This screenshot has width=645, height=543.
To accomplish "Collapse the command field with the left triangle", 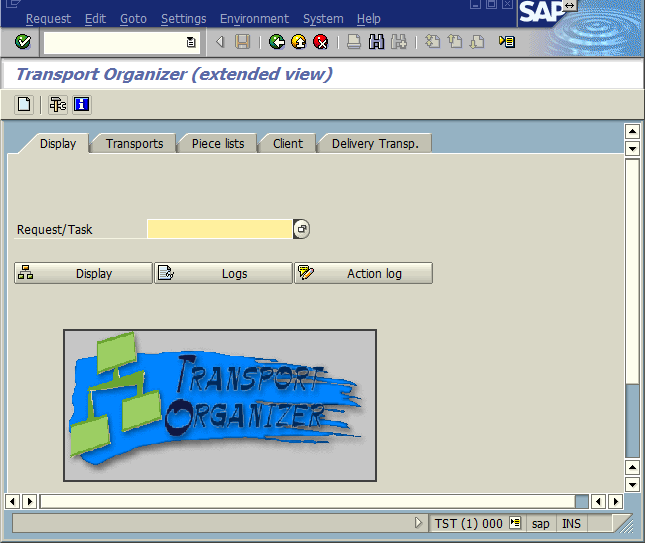I will coord(220,42).
